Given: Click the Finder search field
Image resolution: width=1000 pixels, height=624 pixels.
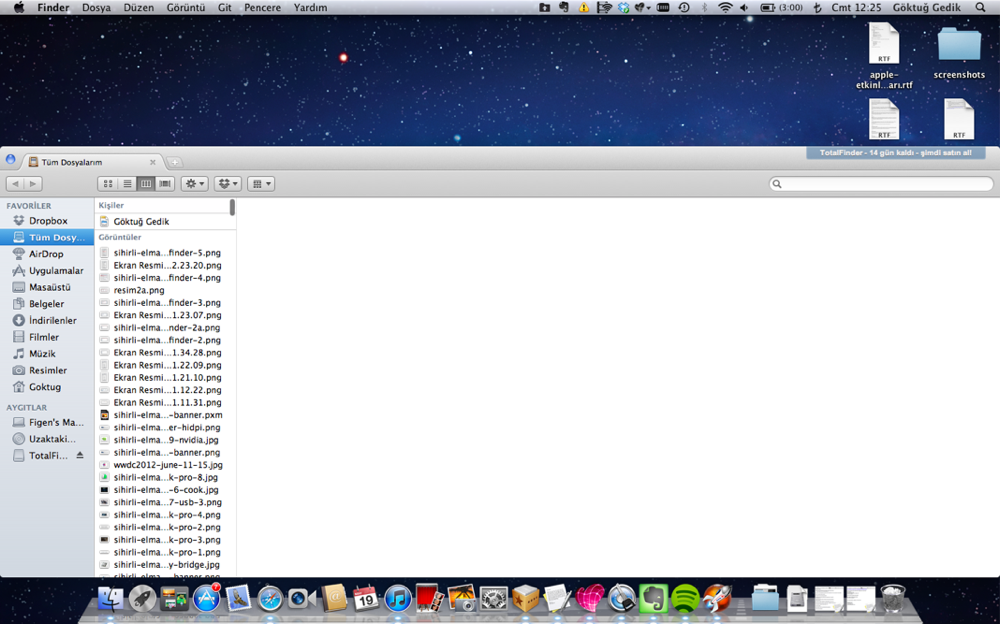Looking at the screenshot, I should [881, 184].
